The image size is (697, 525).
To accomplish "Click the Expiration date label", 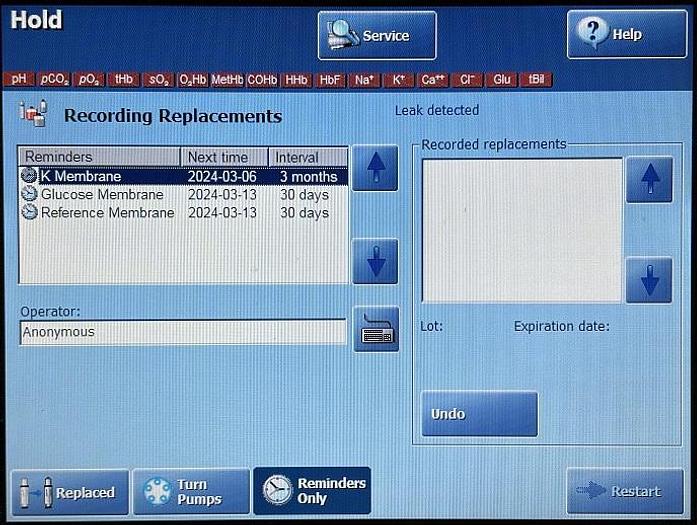I will point(561,326).
